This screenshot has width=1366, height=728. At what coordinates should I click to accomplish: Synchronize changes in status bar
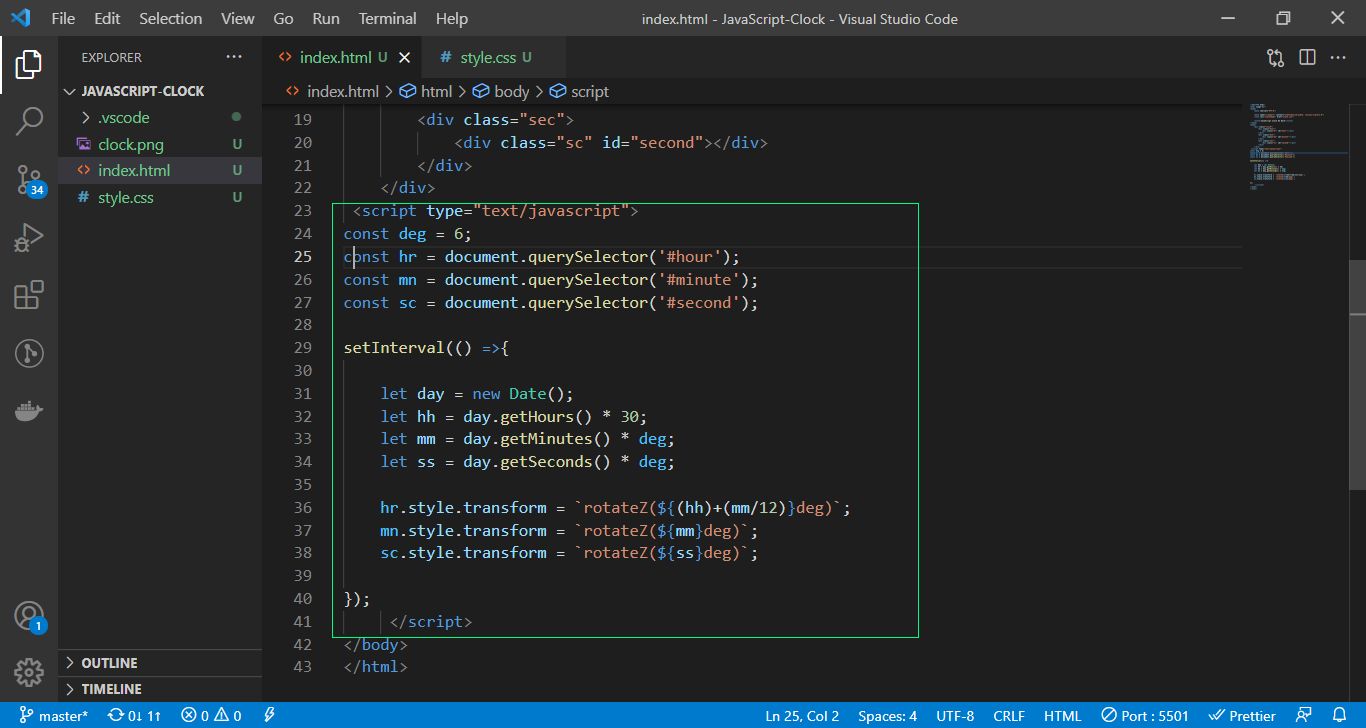pyautogui.click(x=134, y=715)
